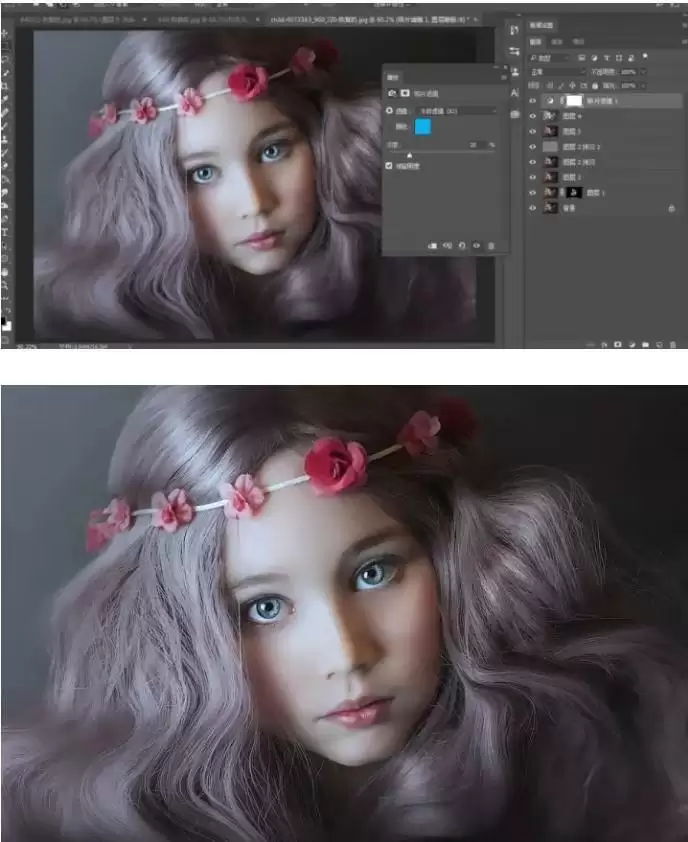Click the lock icon on the Background layer
The height and width of the screenshot is (842, 688).
pyautogui.click(x=671, y=208)
